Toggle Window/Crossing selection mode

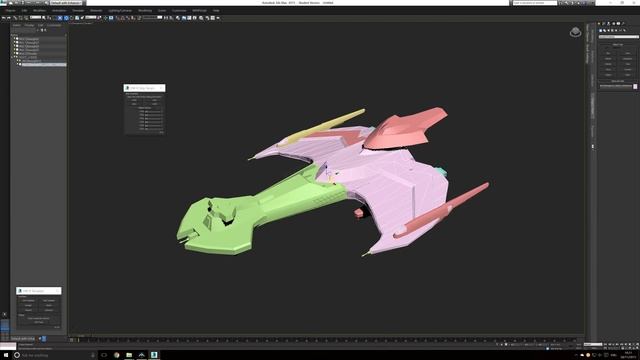click(x=60, y=18)
